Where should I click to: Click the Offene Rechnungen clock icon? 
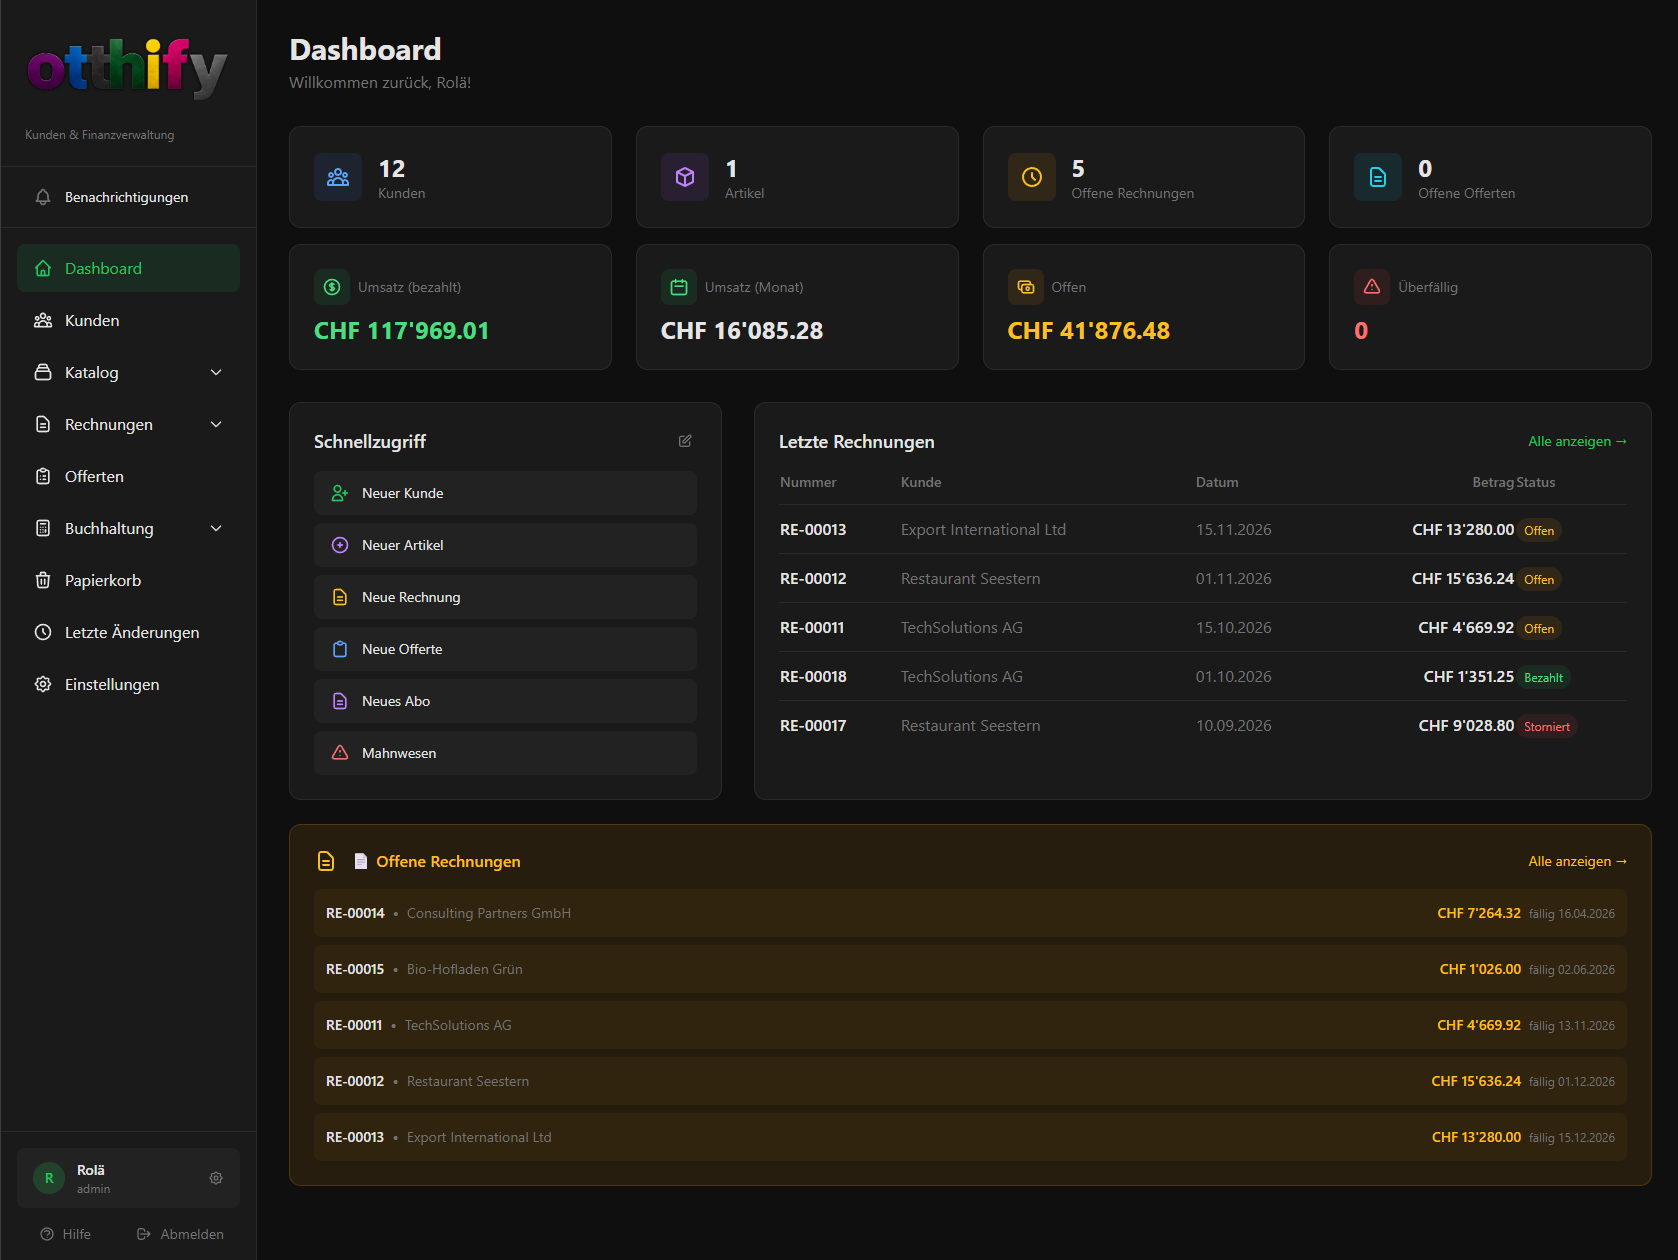[x=1032, y=177]
